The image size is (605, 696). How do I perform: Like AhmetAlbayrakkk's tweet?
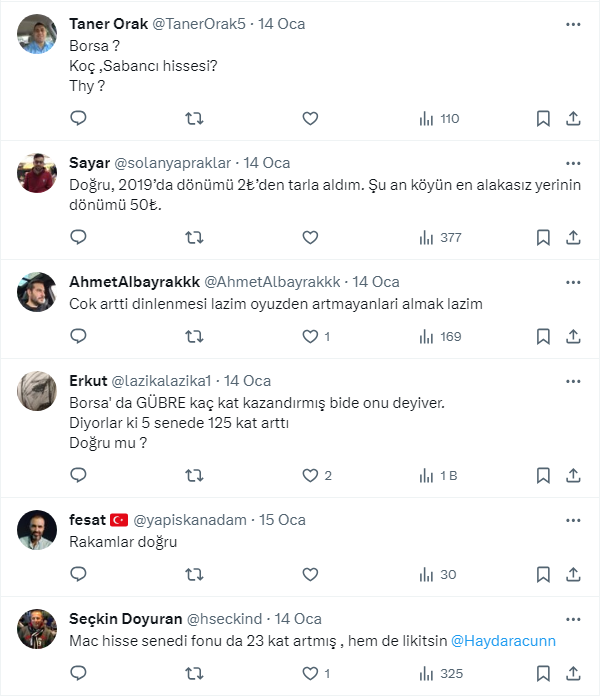(310, 336)
